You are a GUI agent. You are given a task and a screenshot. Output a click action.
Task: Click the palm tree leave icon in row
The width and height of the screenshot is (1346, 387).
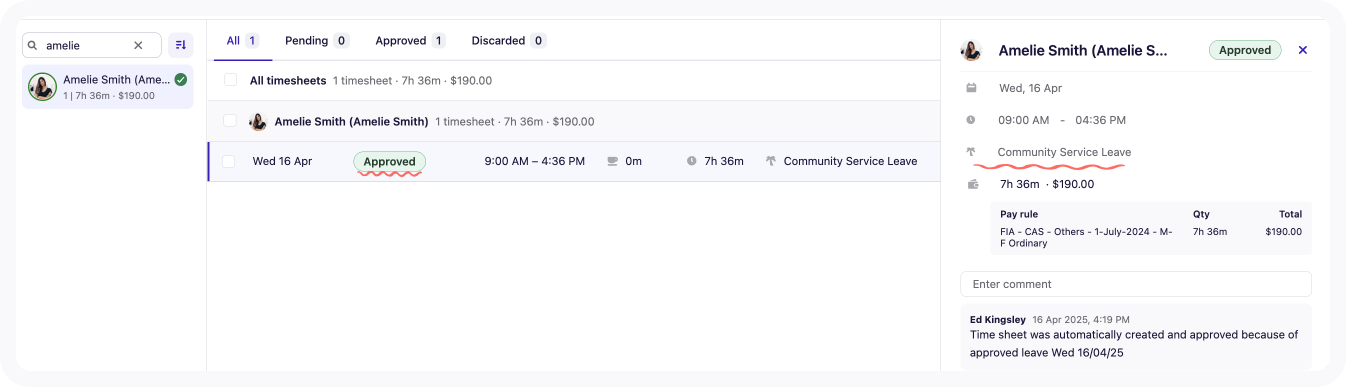771,161
